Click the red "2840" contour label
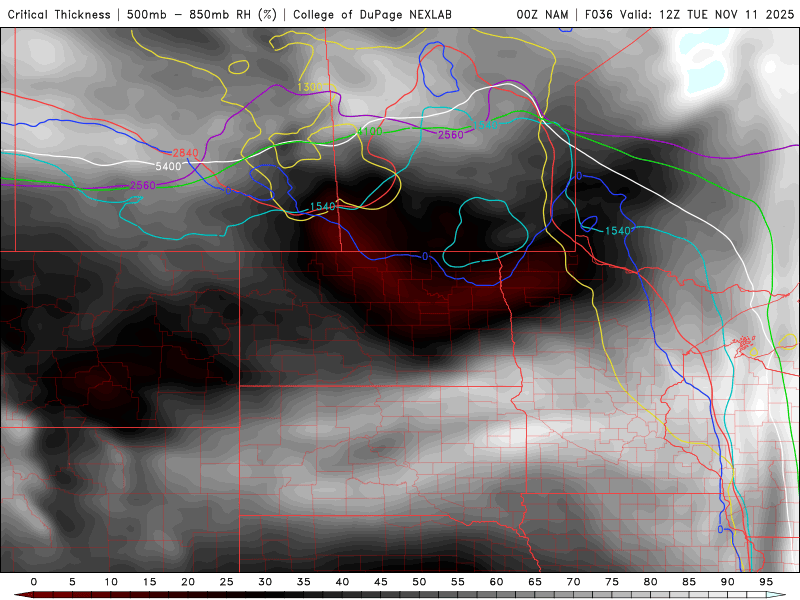 [185, 153]
